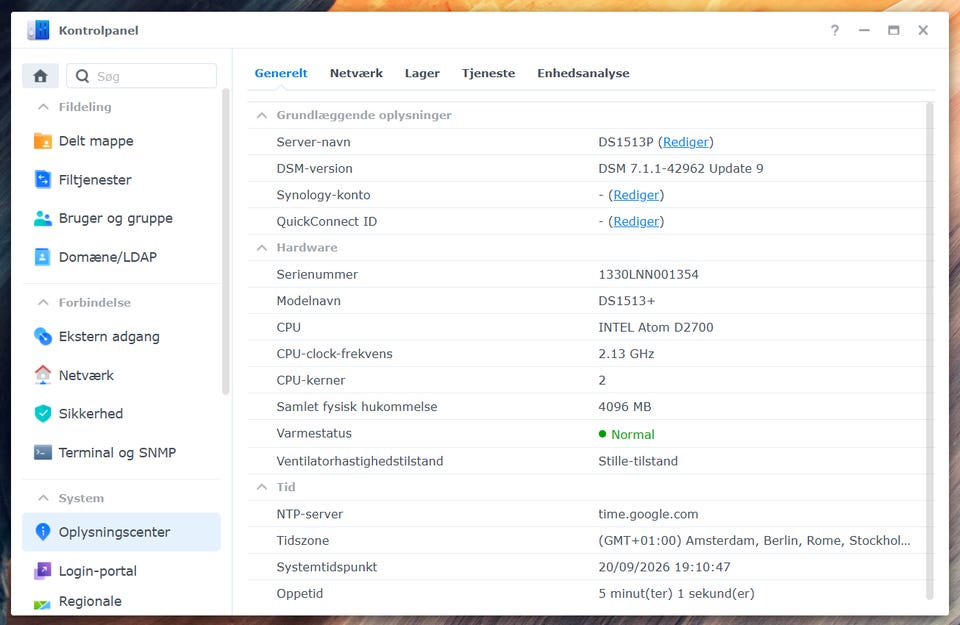This screenshot has height=625, width=960.
Task: Click the 2.13 GHz clock value
Action: click(626, 353)
